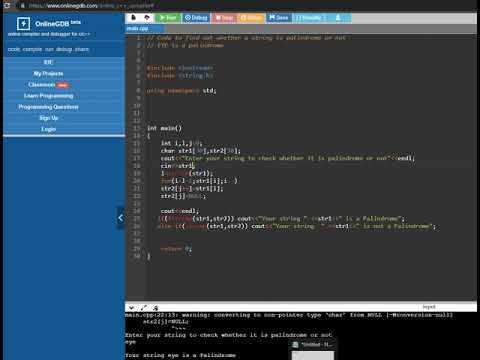Screen dimensions: 480x360
Task: Open IDE in the sidebar menu
Action: coord(48,62)
